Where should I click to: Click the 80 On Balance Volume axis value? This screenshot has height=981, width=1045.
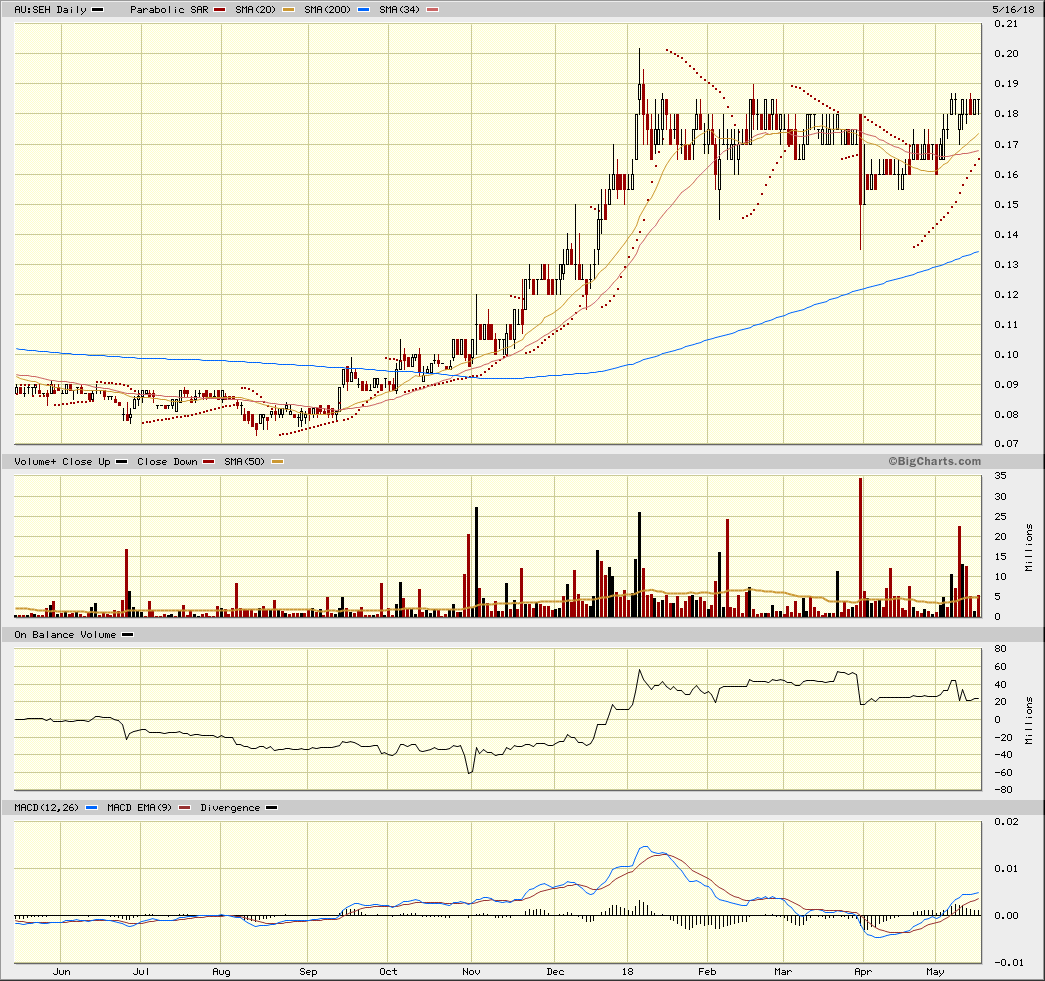[1000, 649]
